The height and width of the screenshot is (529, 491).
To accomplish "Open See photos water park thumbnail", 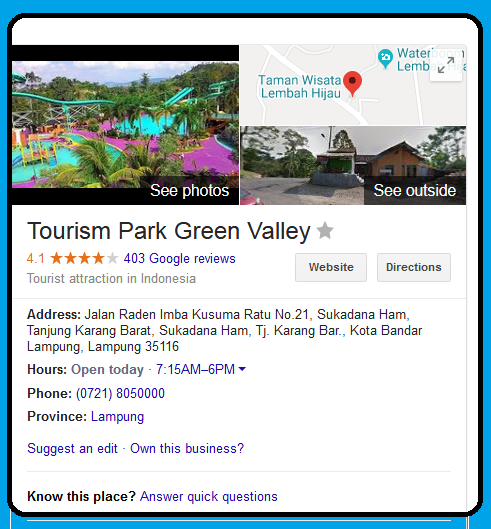I will tap(126, 125).
